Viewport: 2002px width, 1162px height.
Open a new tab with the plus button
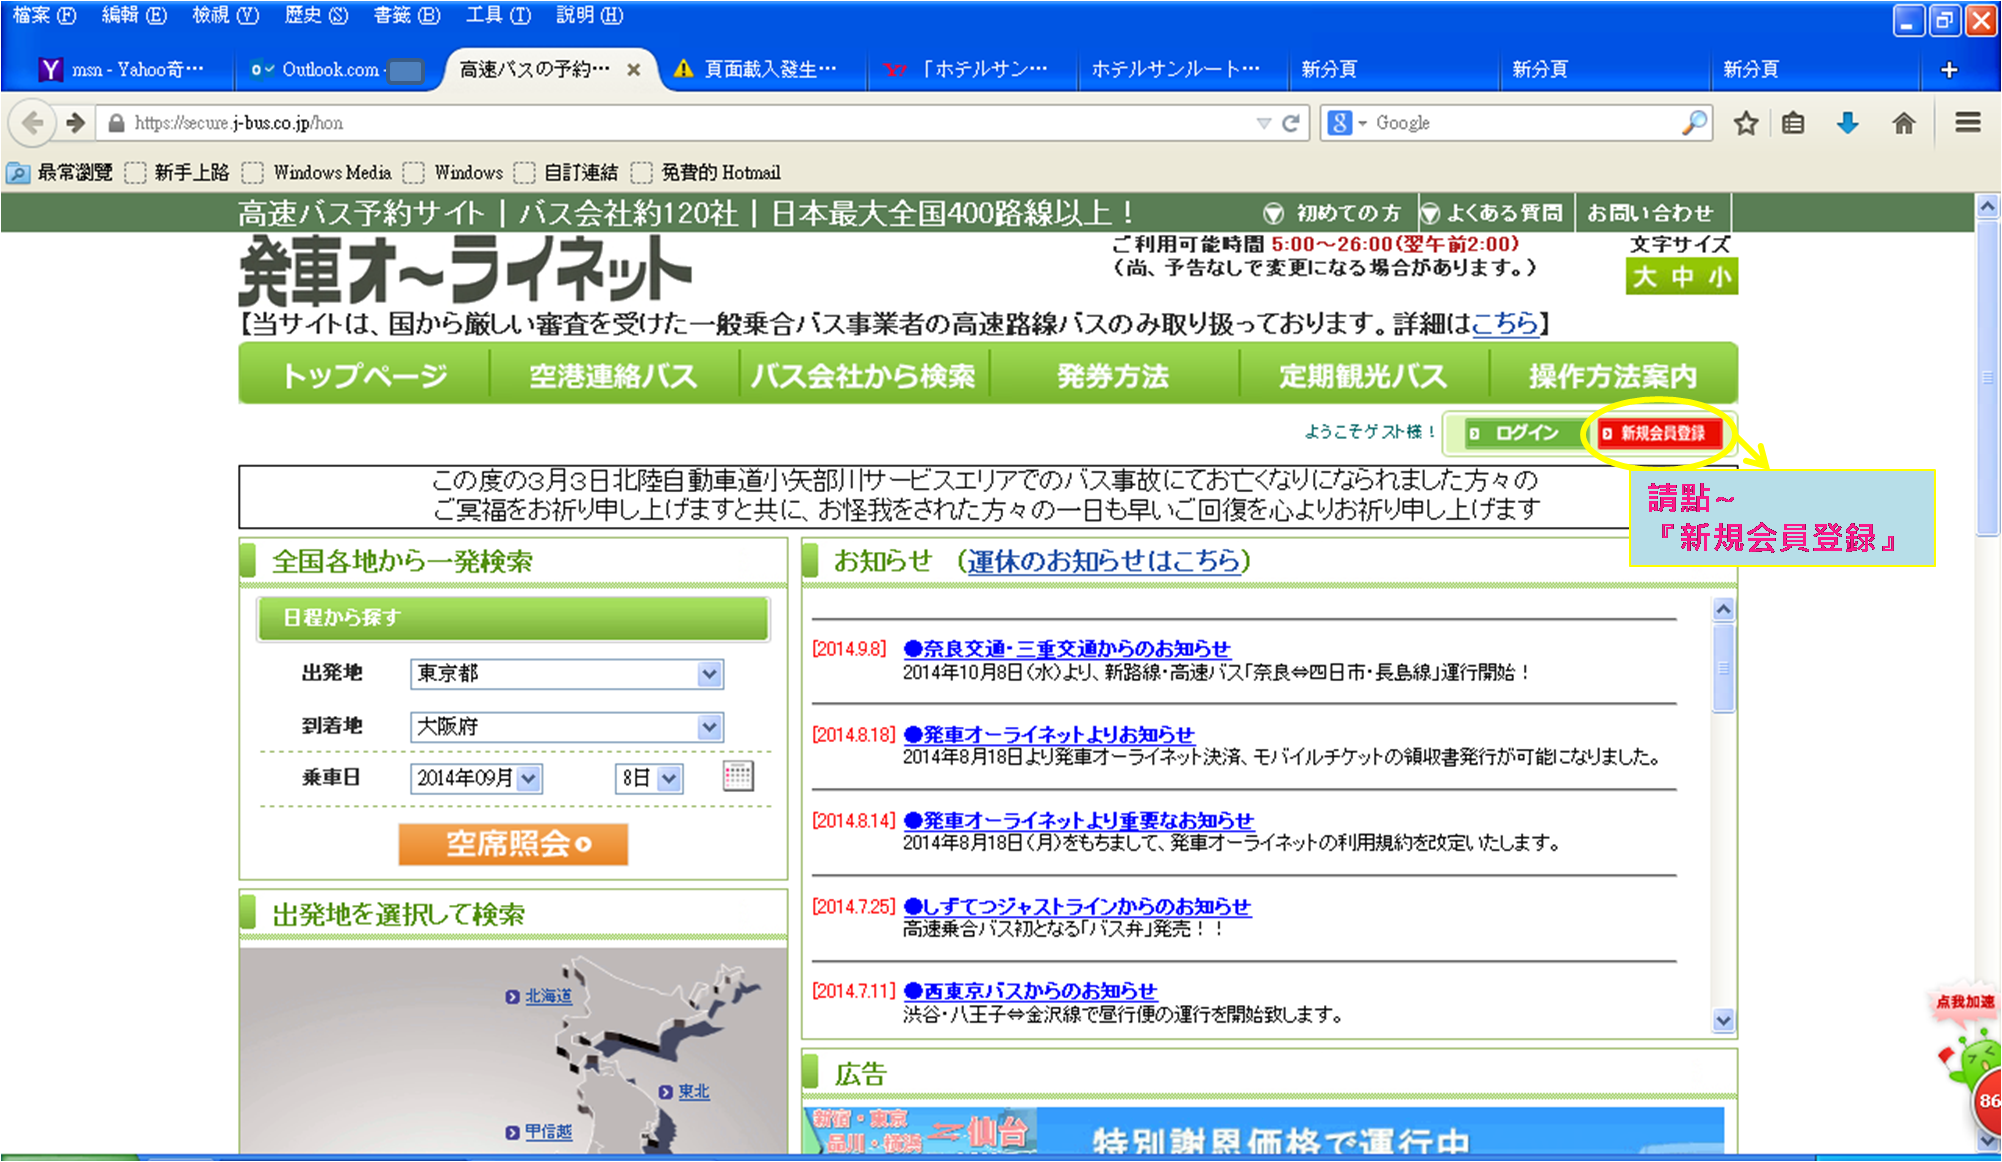pos(1948,70)
